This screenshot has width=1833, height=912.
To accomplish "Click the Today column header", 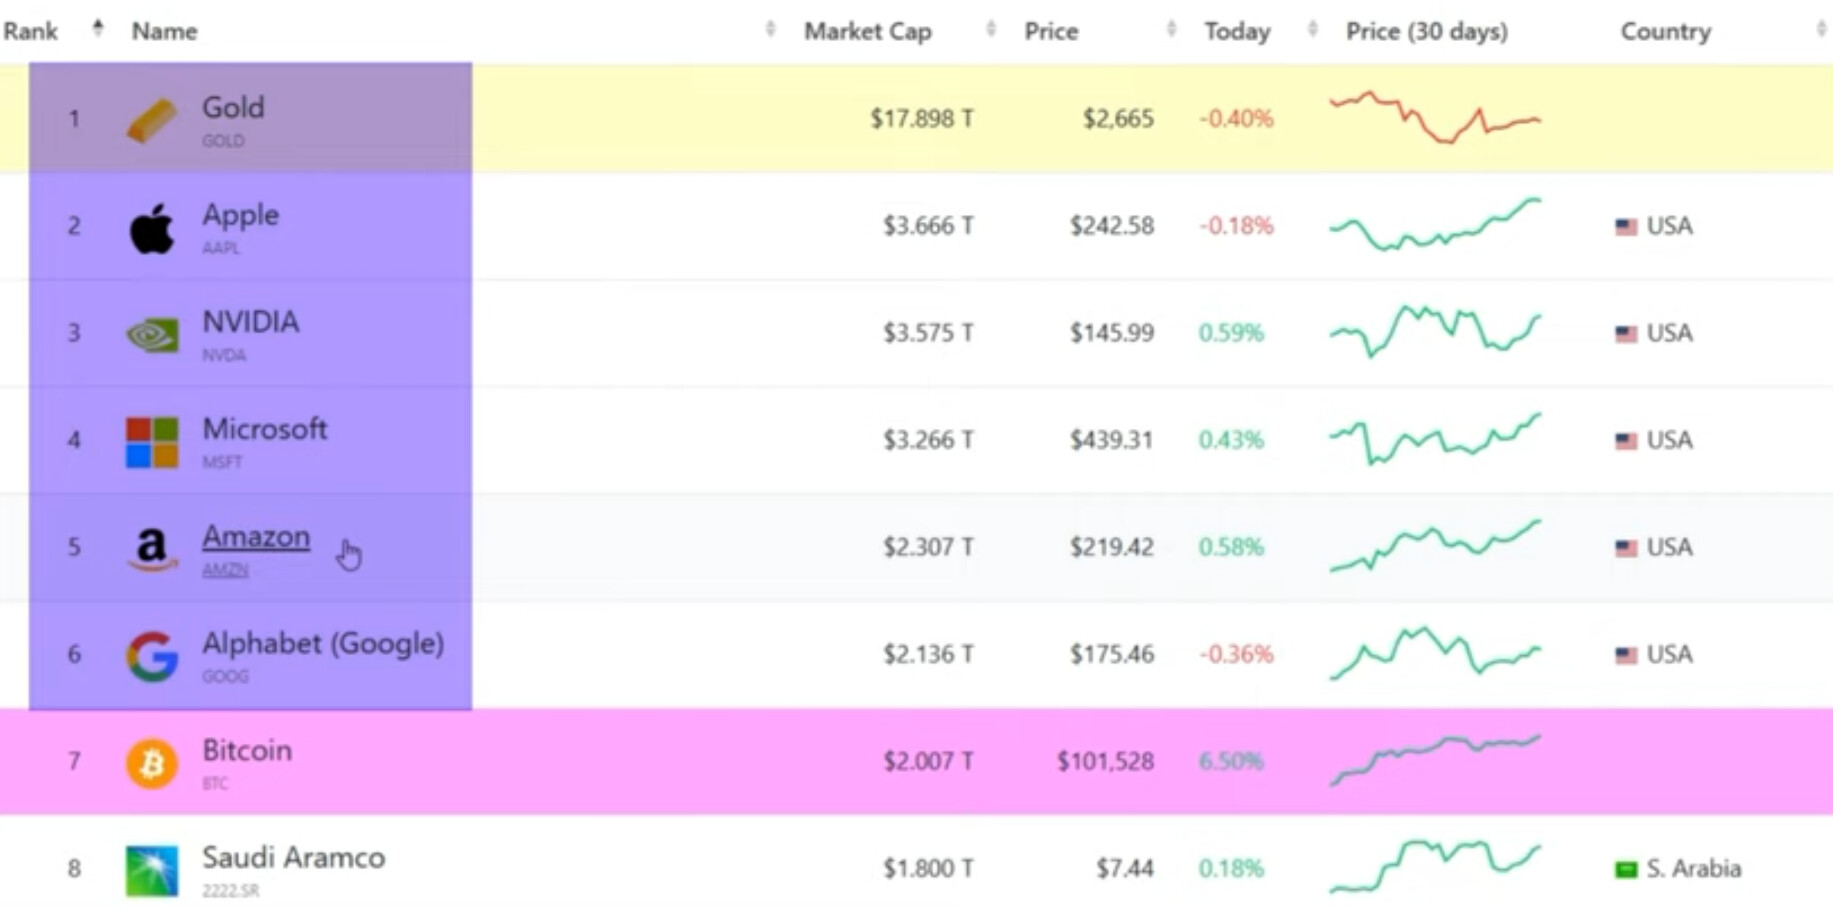I will pos(1237,31).
